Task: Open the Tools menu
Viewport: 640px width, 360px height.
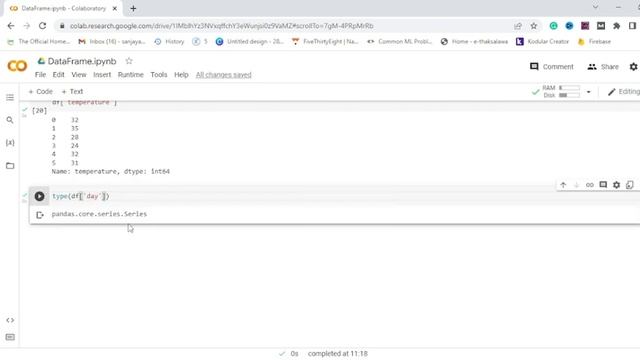Action: click(x=159, y=75)
